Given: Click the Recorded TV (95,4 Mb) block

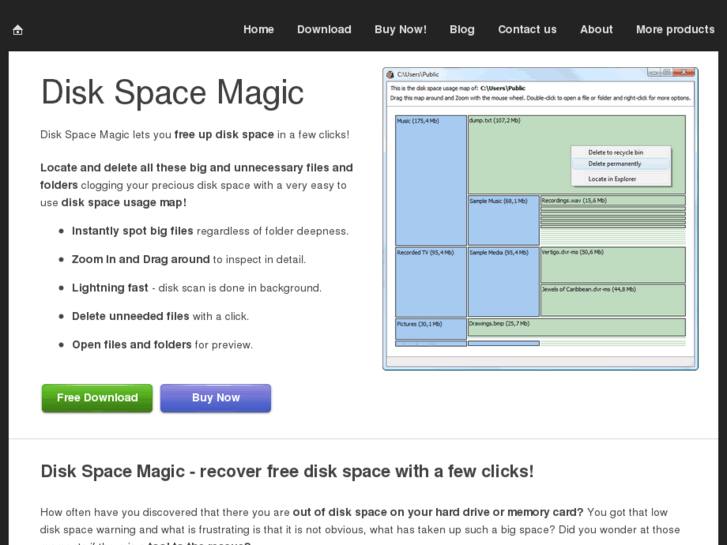Looking at the screenshot, I should tap(431, 282).
